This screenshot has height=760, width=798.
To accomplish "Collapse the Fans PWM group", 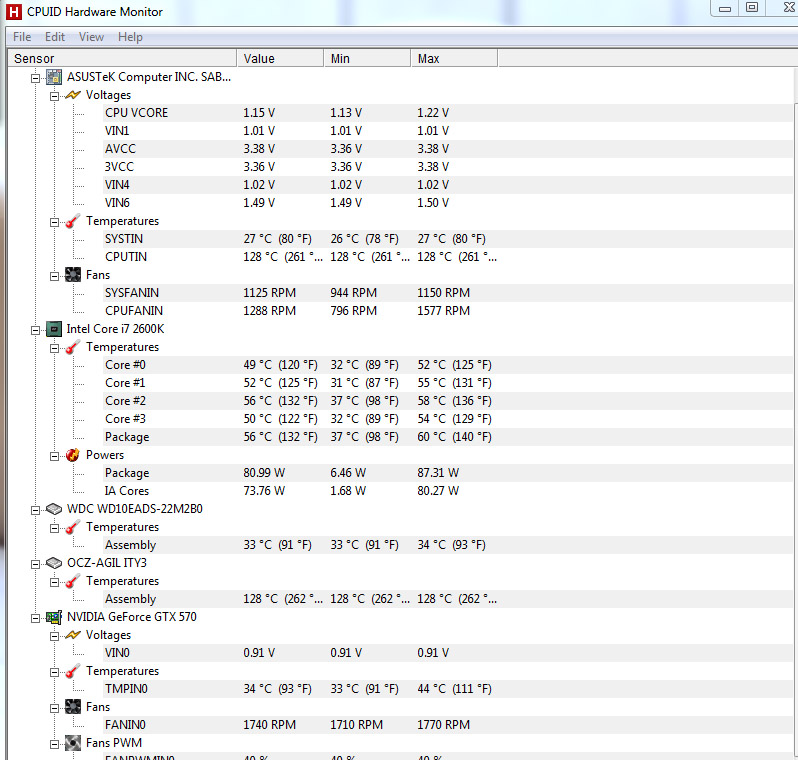I will pos(54,745).
